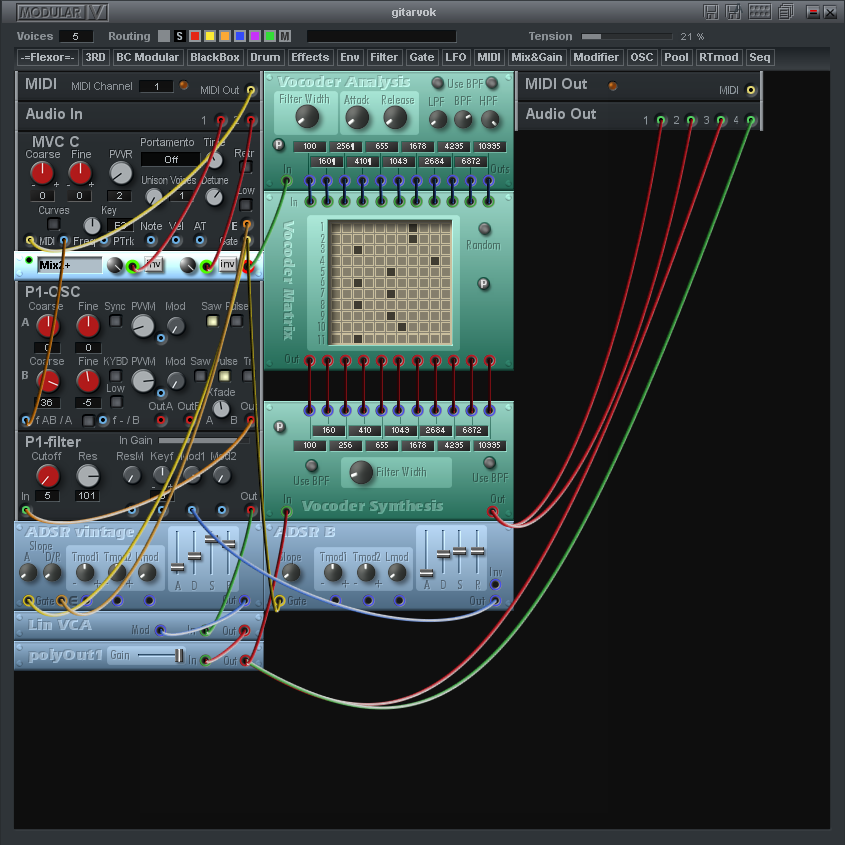Image resolution: width=845 pixels, height=845 pixels.
Task: Click the leftmost floppy disk save icon
Action: (x=711, y=12)
